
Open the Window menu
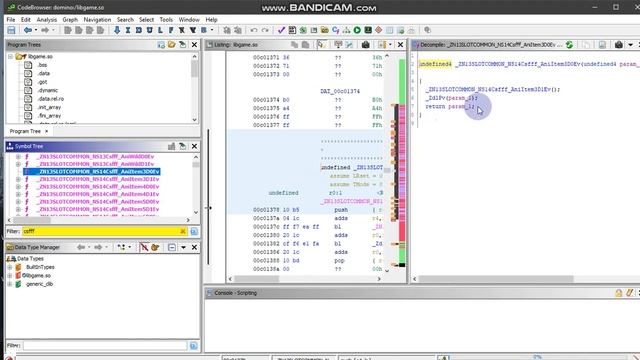point(189,20)
